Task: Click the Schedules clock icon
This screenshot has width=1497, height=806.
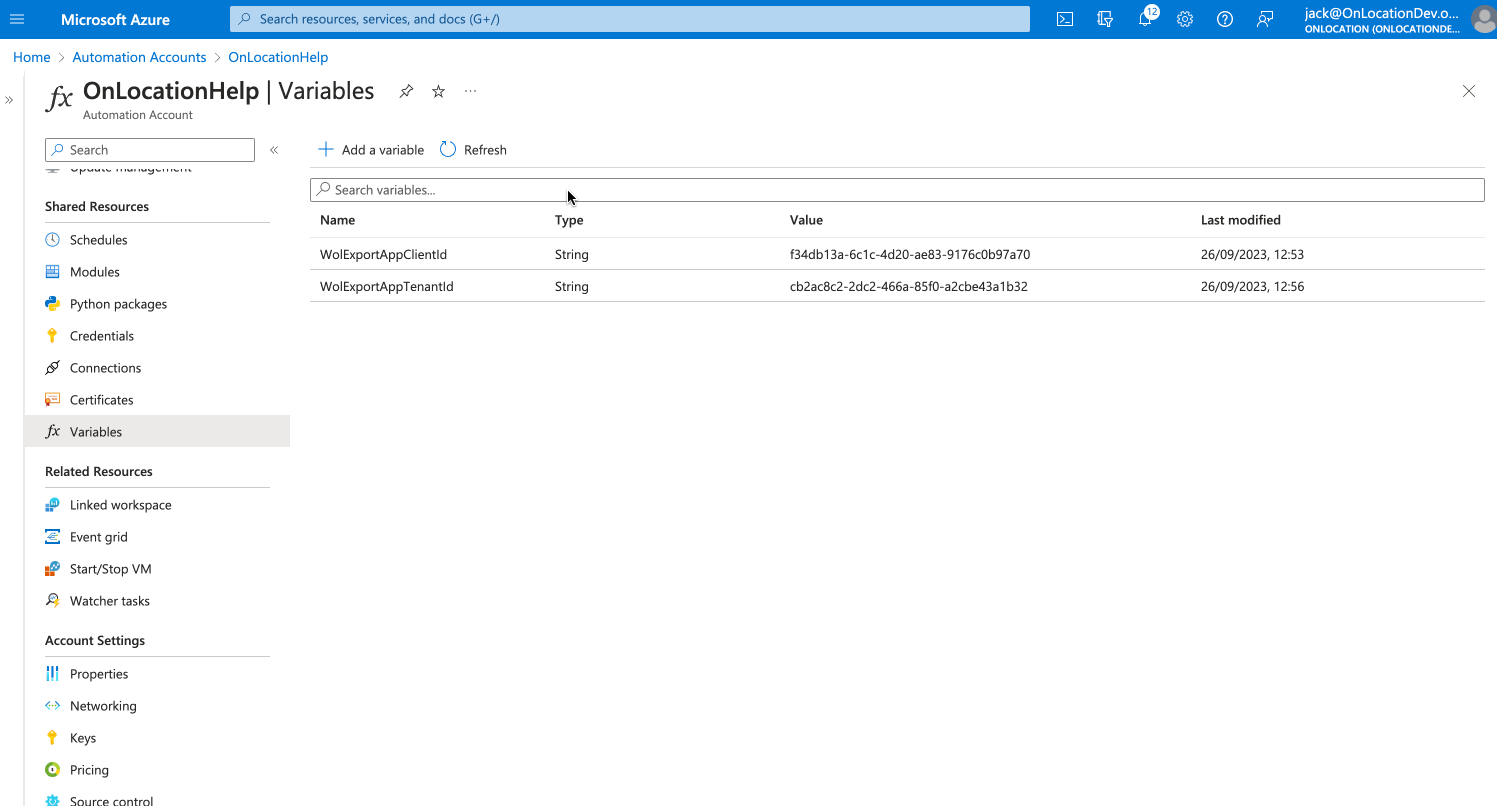Action: (53, 240)
